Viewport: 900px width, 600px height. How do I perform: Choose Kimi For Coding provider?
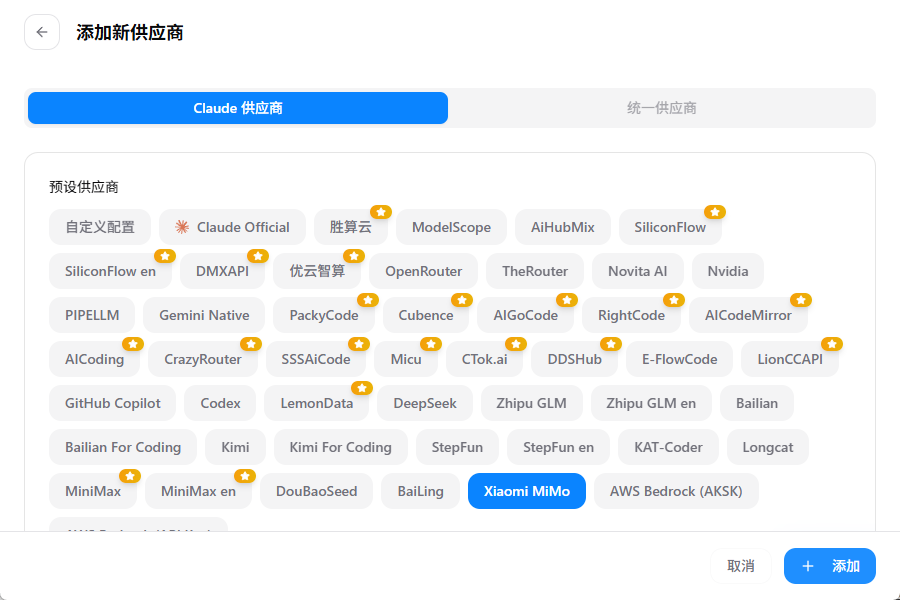[340, 447]
